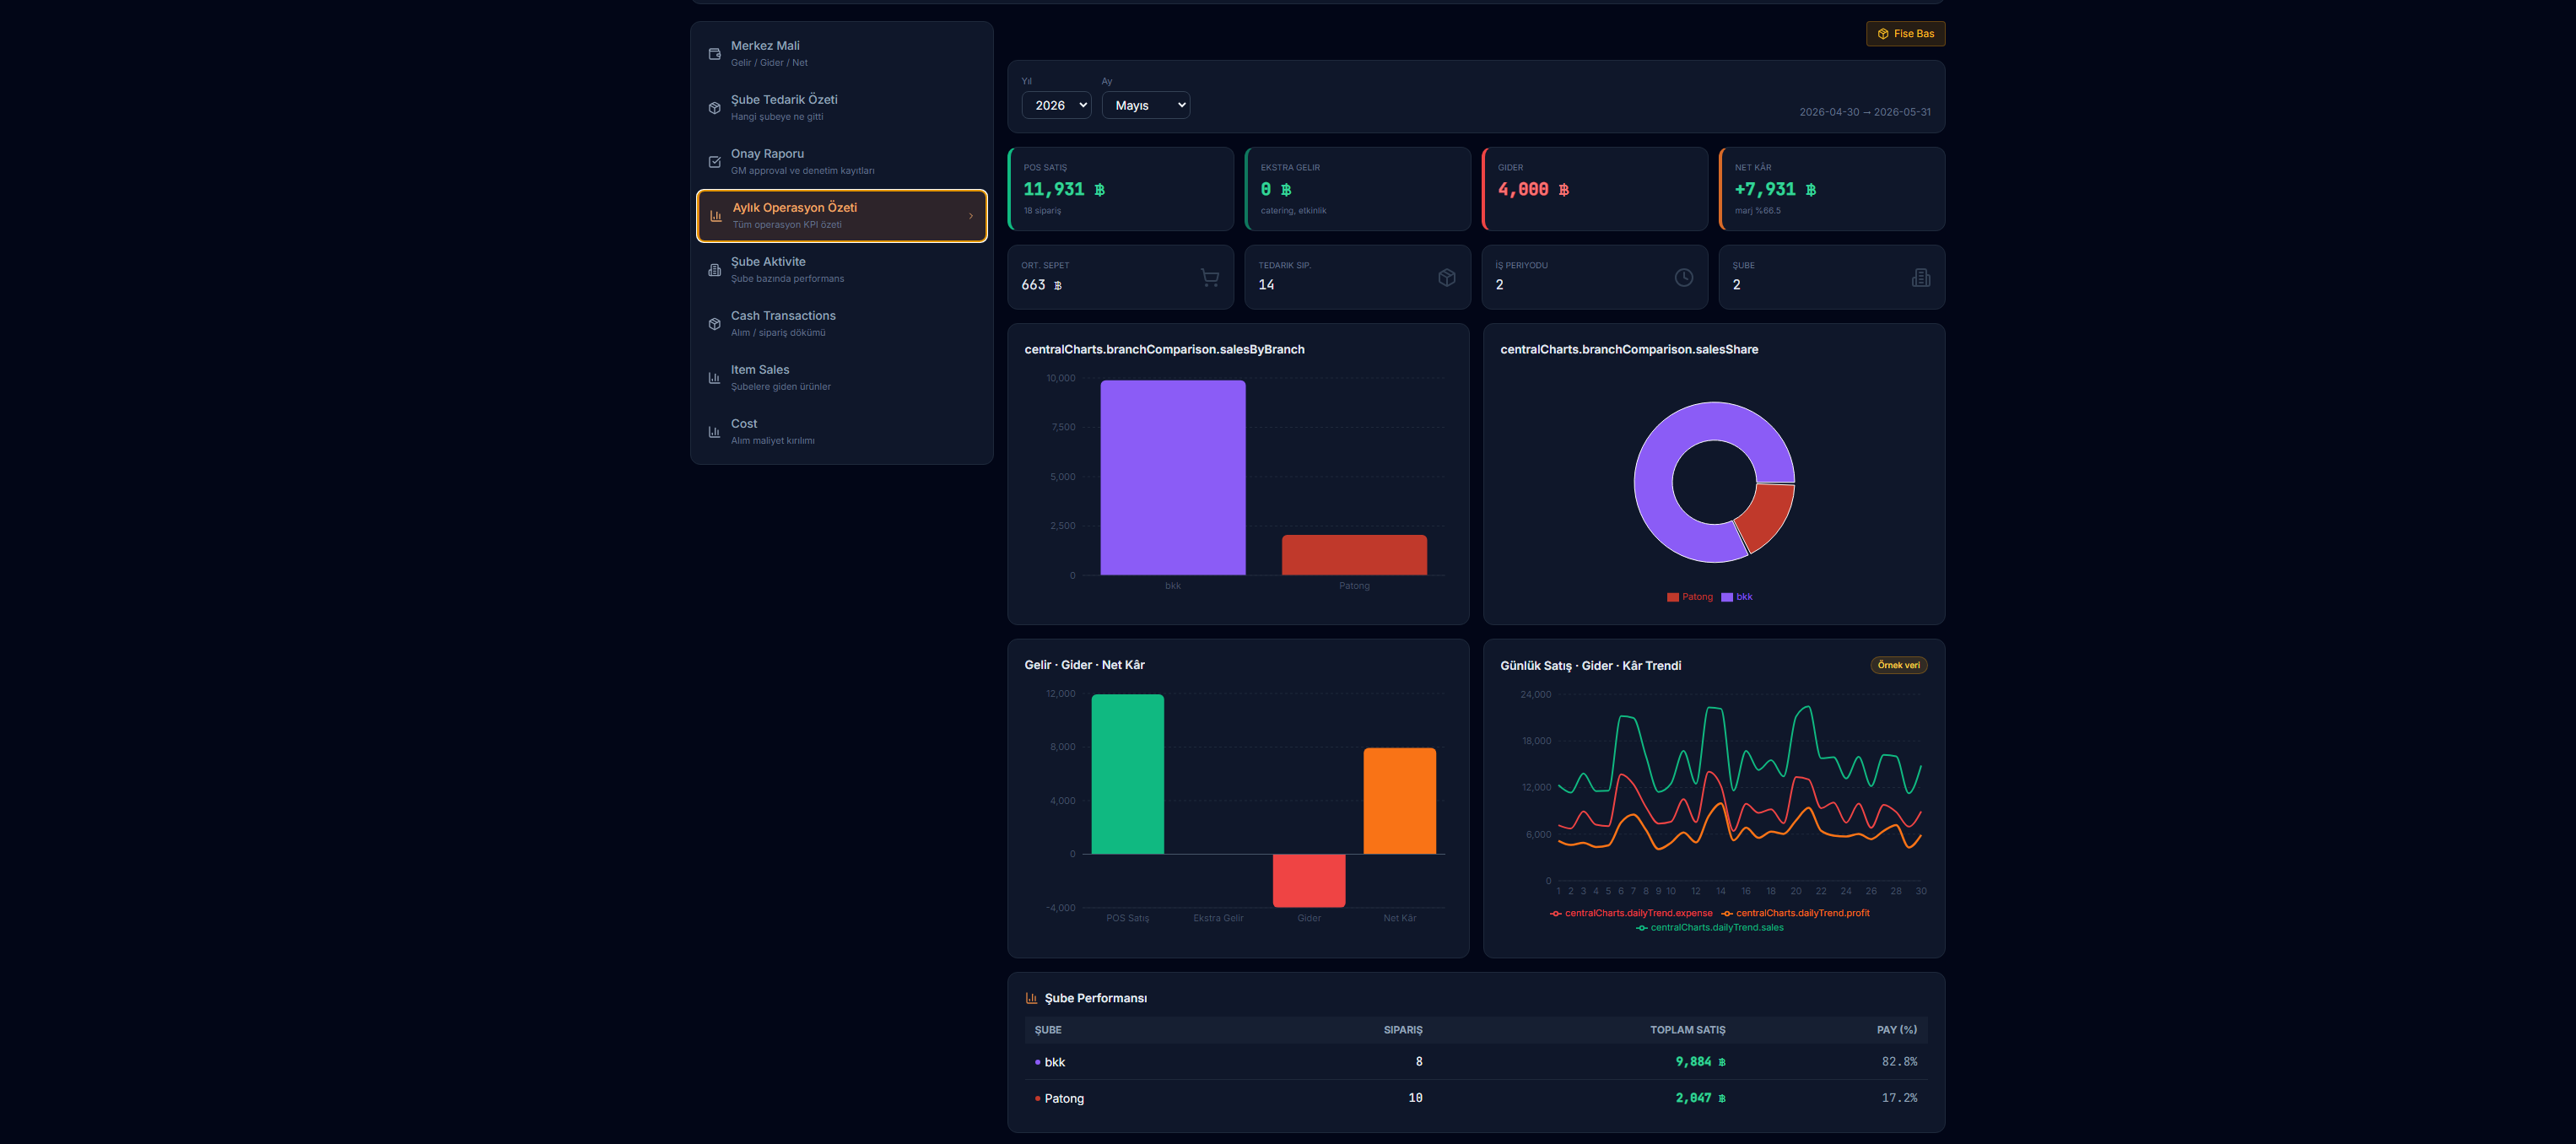This screenshot has width=2576, height=1144.
Task: Click the checkmark icon beside Onay Raporu
Action: click(714, 162)
